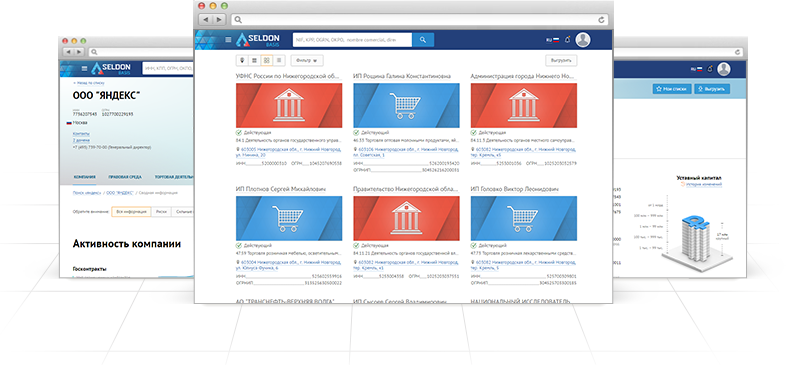Open notifications bell in center window
This screenshot has width=808, height=365.
coord(567,40)
